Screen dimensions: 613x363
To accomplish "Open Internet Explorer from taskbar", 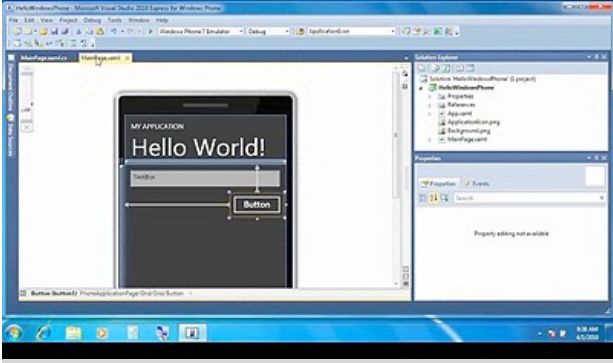I will point(43,333).
